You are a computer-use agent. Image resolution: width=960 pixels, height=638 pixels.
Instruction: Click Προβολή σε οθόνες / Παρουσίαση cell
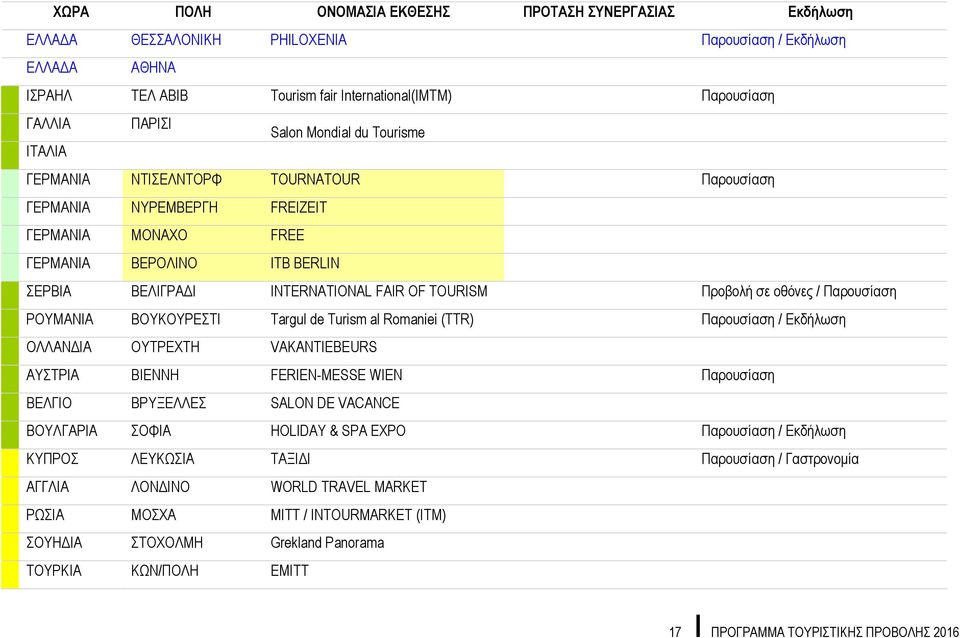798,291
